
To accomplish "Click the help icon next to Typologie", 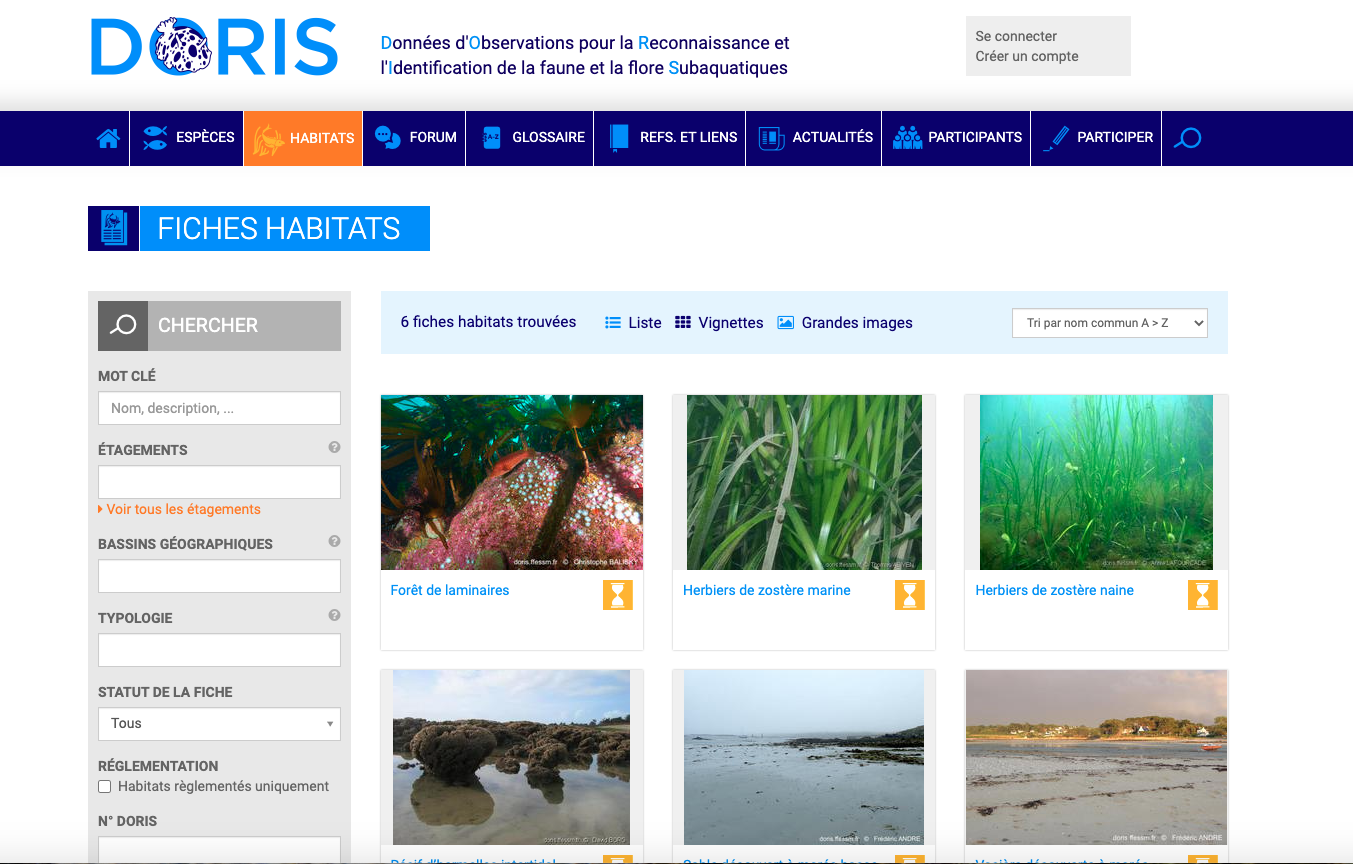I will click(x=334, y=616).
